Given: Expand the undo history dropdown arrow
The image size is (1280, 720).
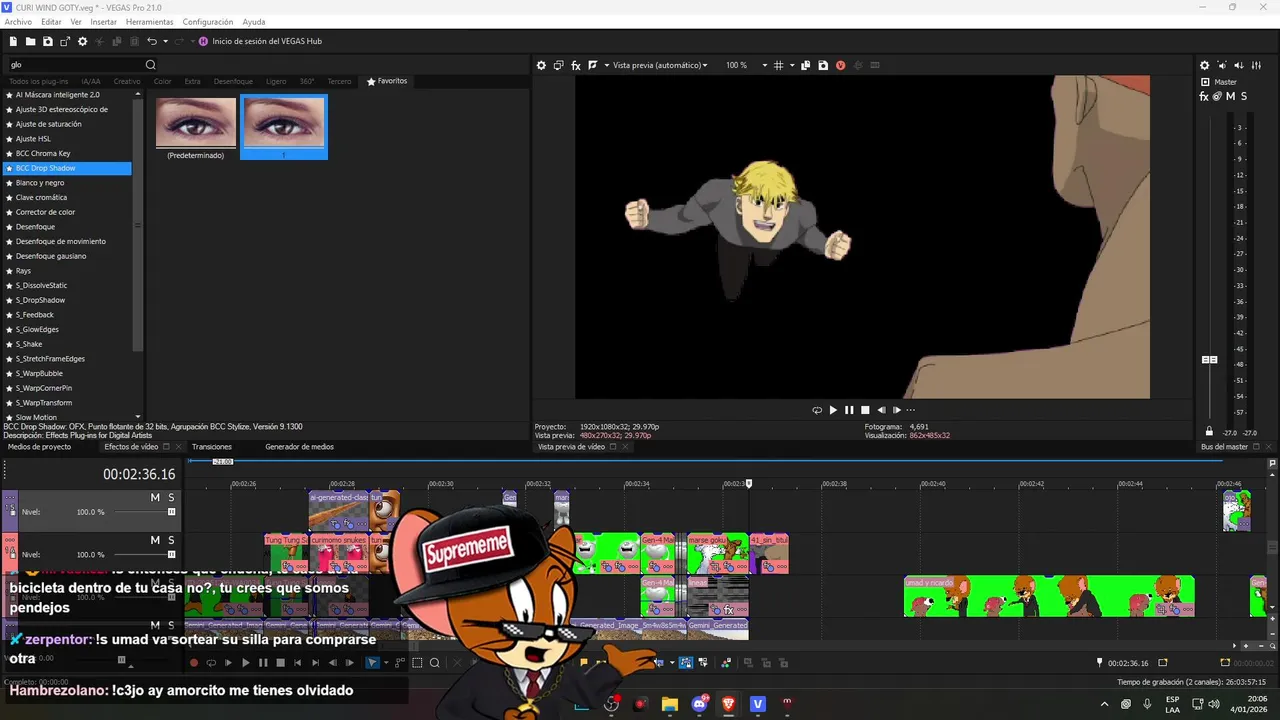Looking at the screenshot, I should tap(165, 41).
